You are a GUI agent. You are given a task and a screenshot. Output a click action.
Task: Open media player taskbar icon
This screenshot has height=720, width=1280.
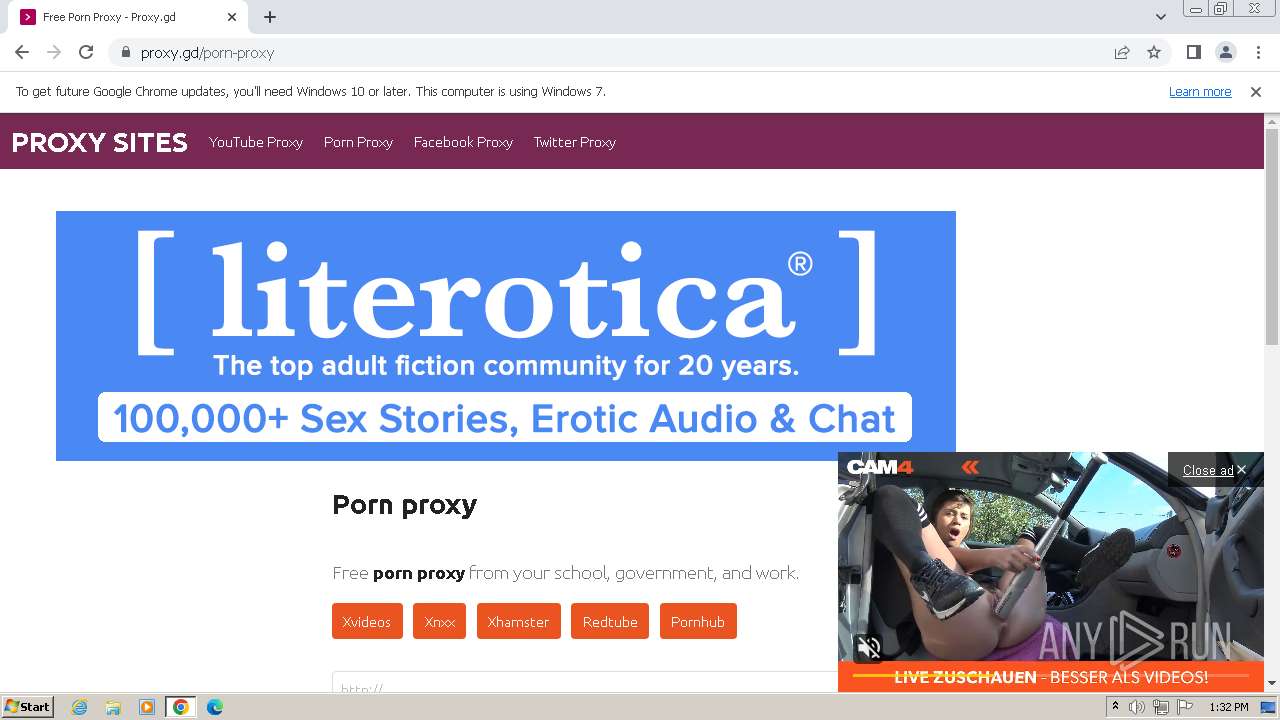click(147, 707)
